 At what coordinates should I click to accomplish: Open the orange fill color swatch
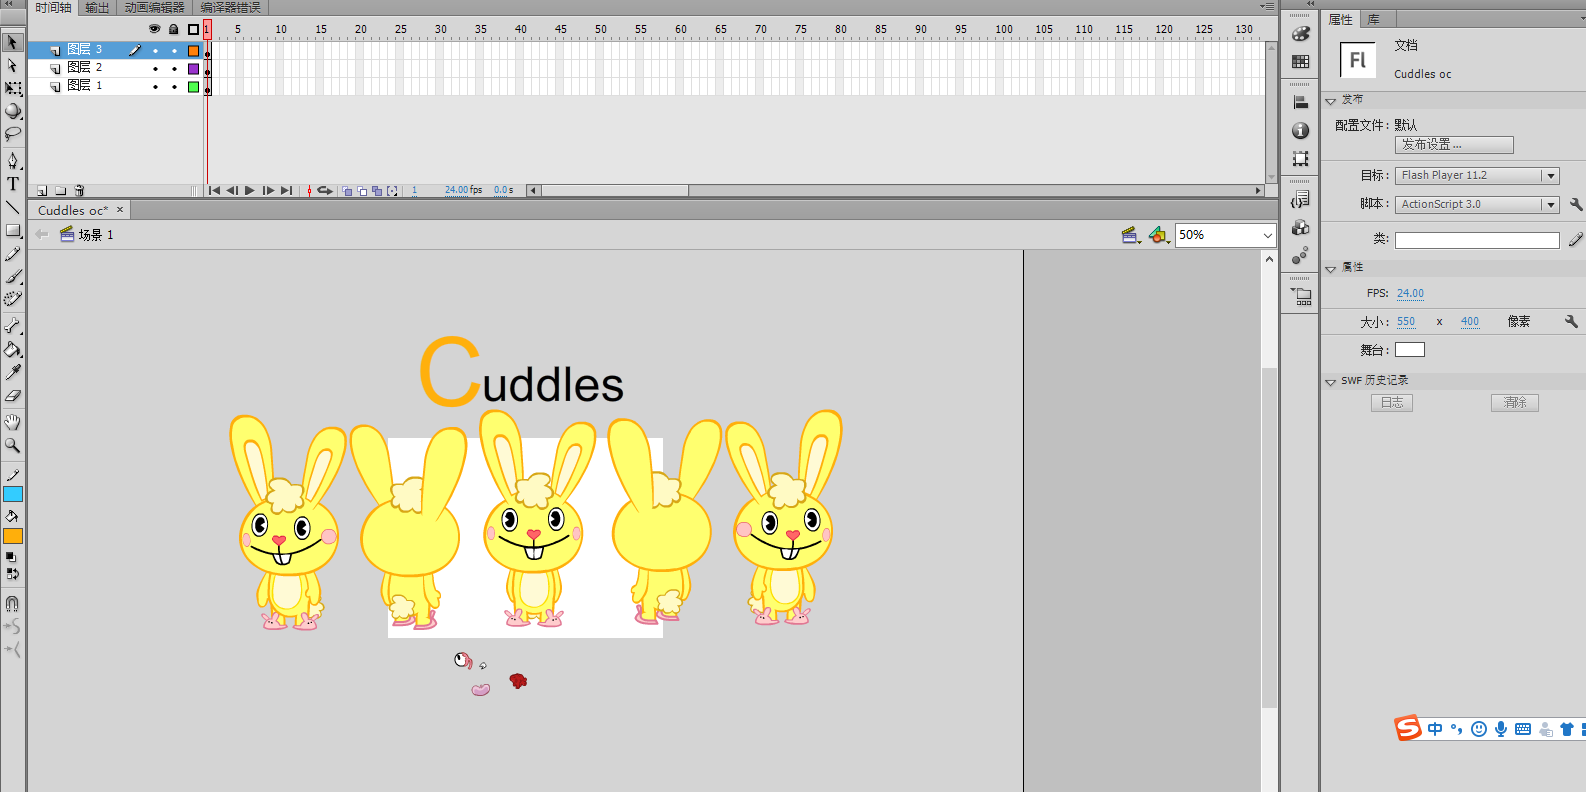[x=13, y=536]
